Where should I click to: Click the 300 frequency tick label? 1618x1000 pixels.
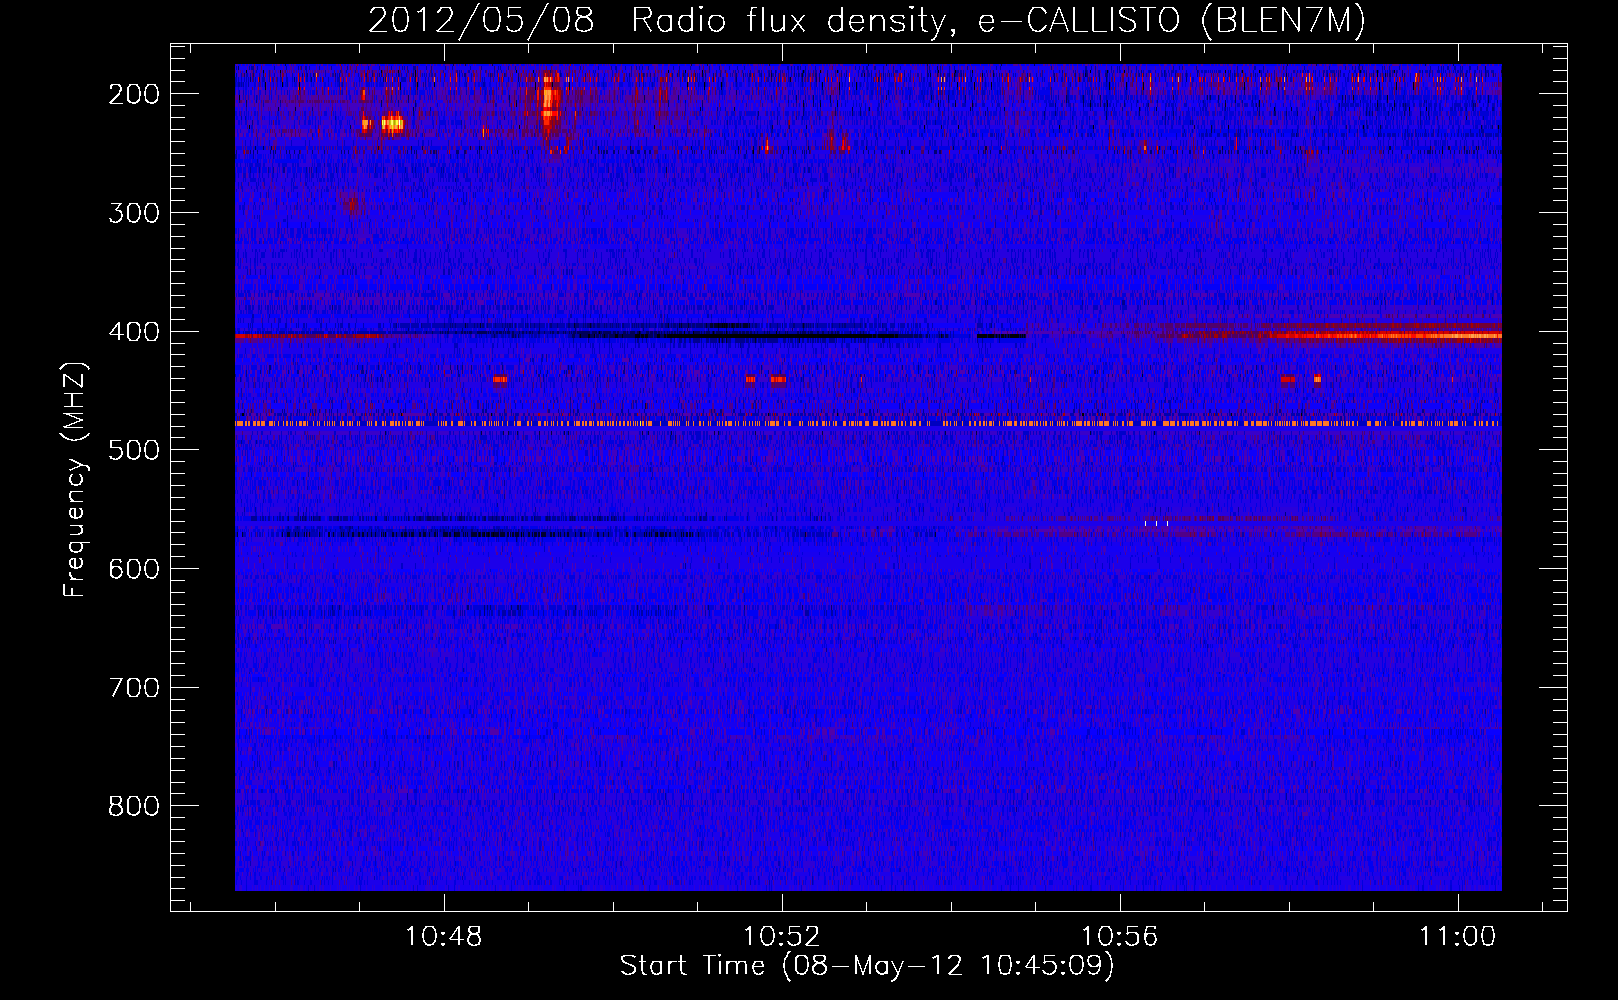coord(134,213)
